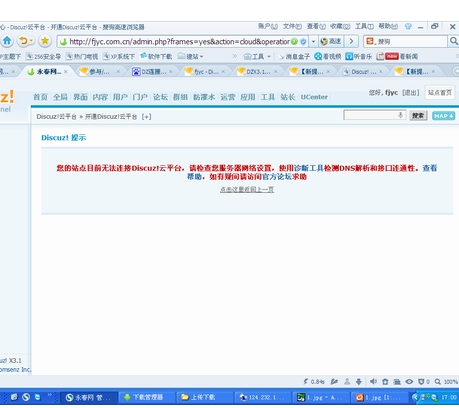Image resolution: width=459 pixels, height=408 pixels.
Task: Open the 查看 menu
Action: (316, 26)
